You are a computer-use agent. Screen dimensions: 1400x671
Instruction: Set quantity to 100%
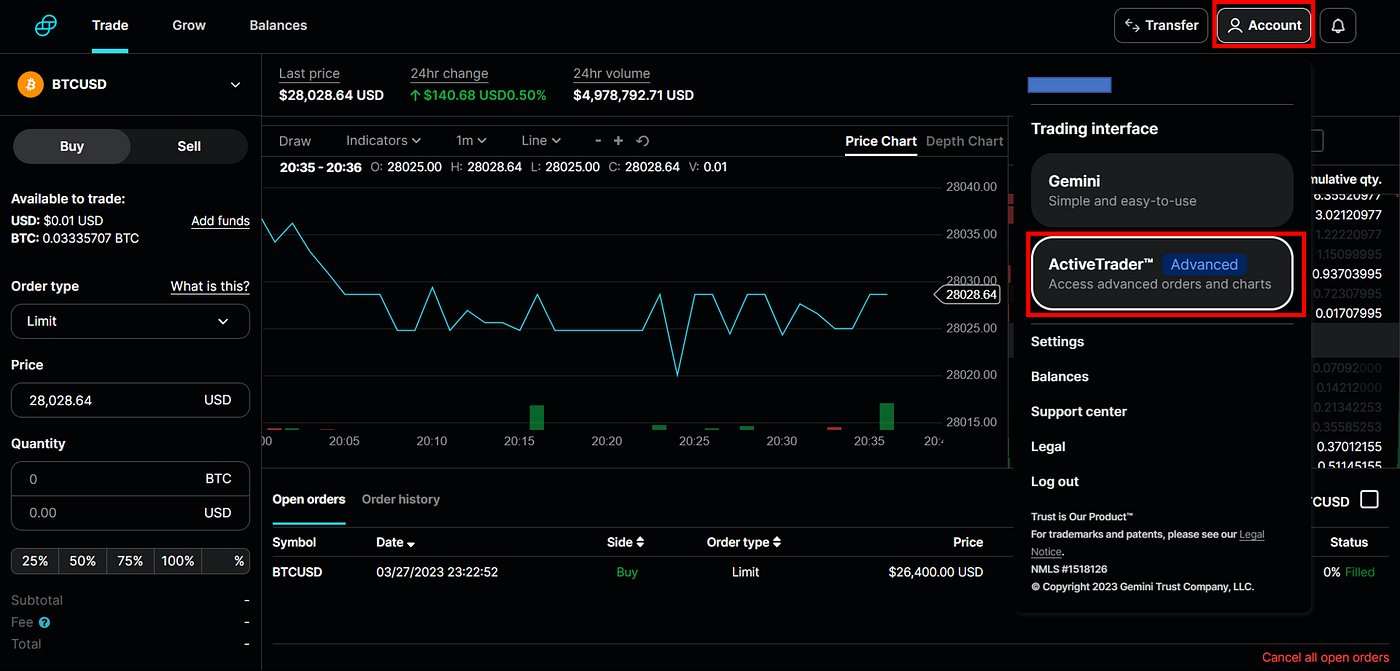[x=178, y=561]
